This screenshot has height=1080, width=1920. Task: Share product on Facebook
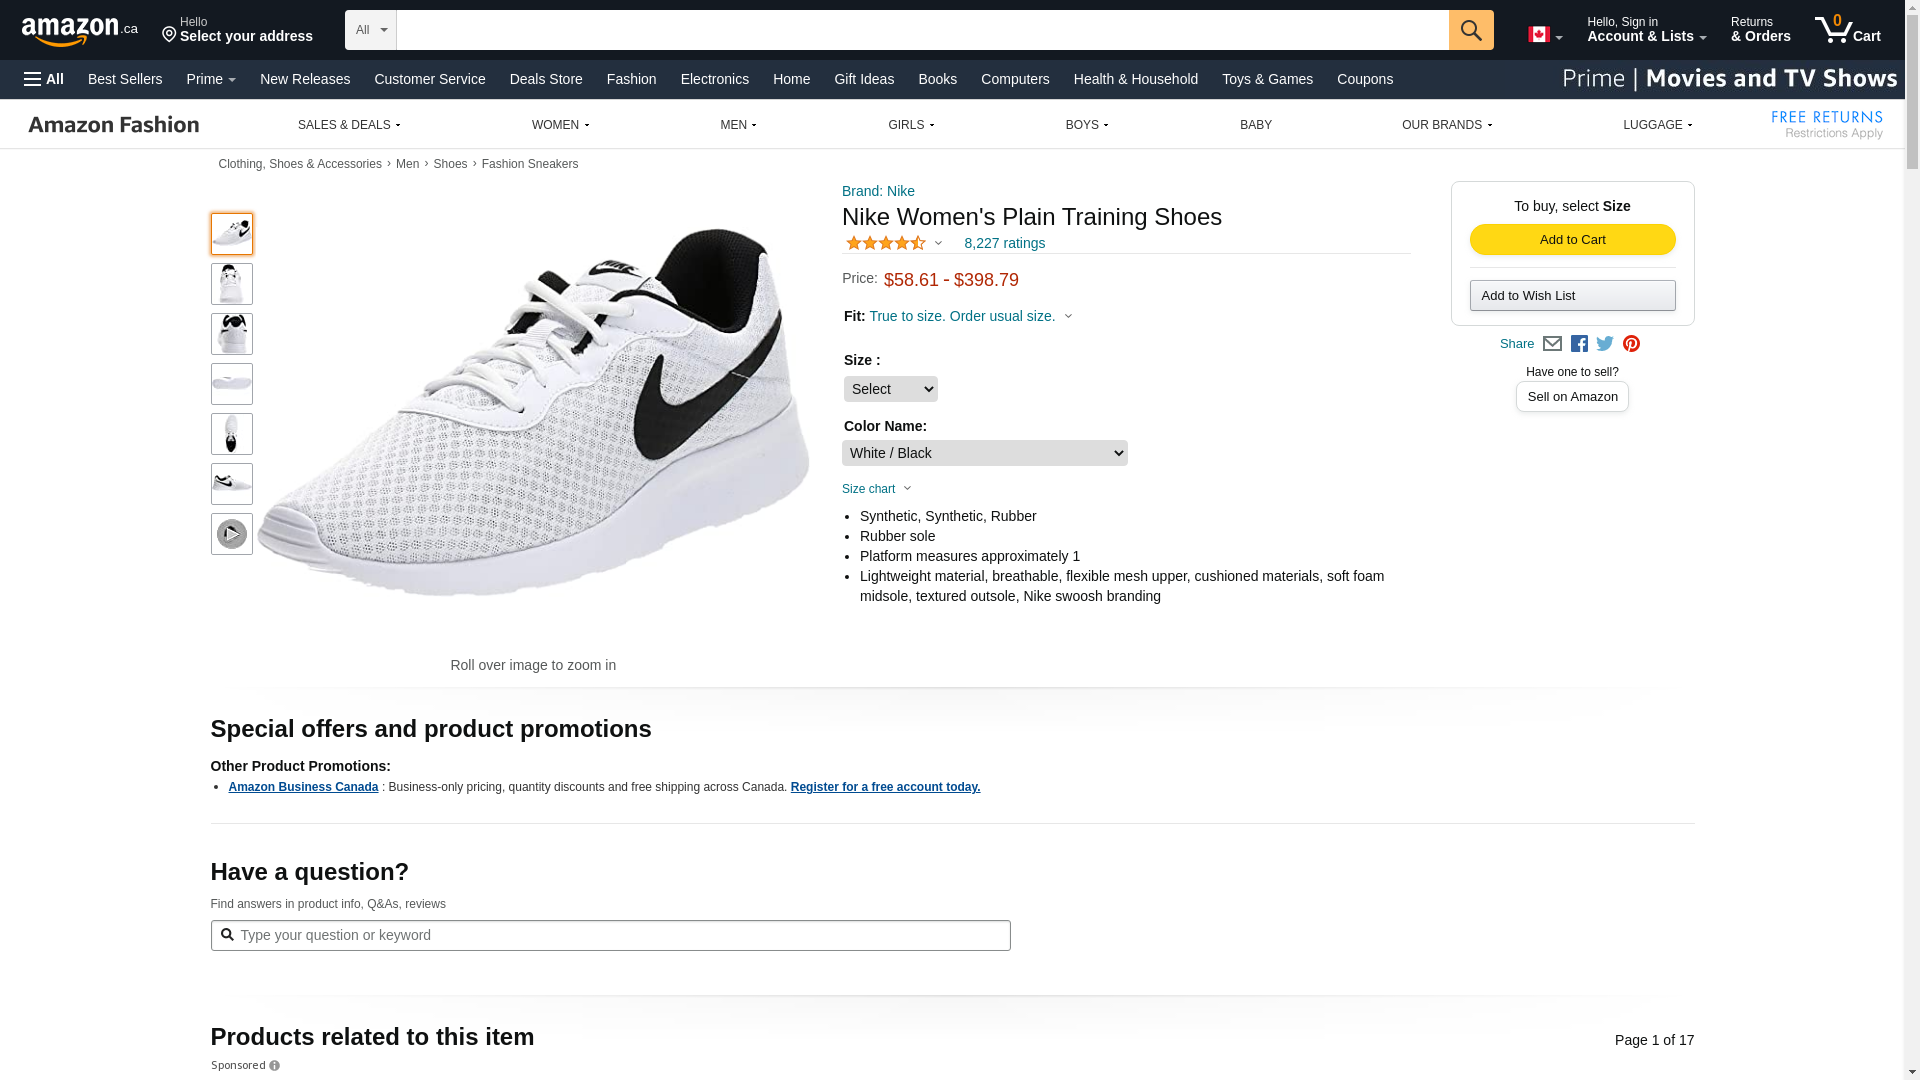click(x=1579, y=344)
